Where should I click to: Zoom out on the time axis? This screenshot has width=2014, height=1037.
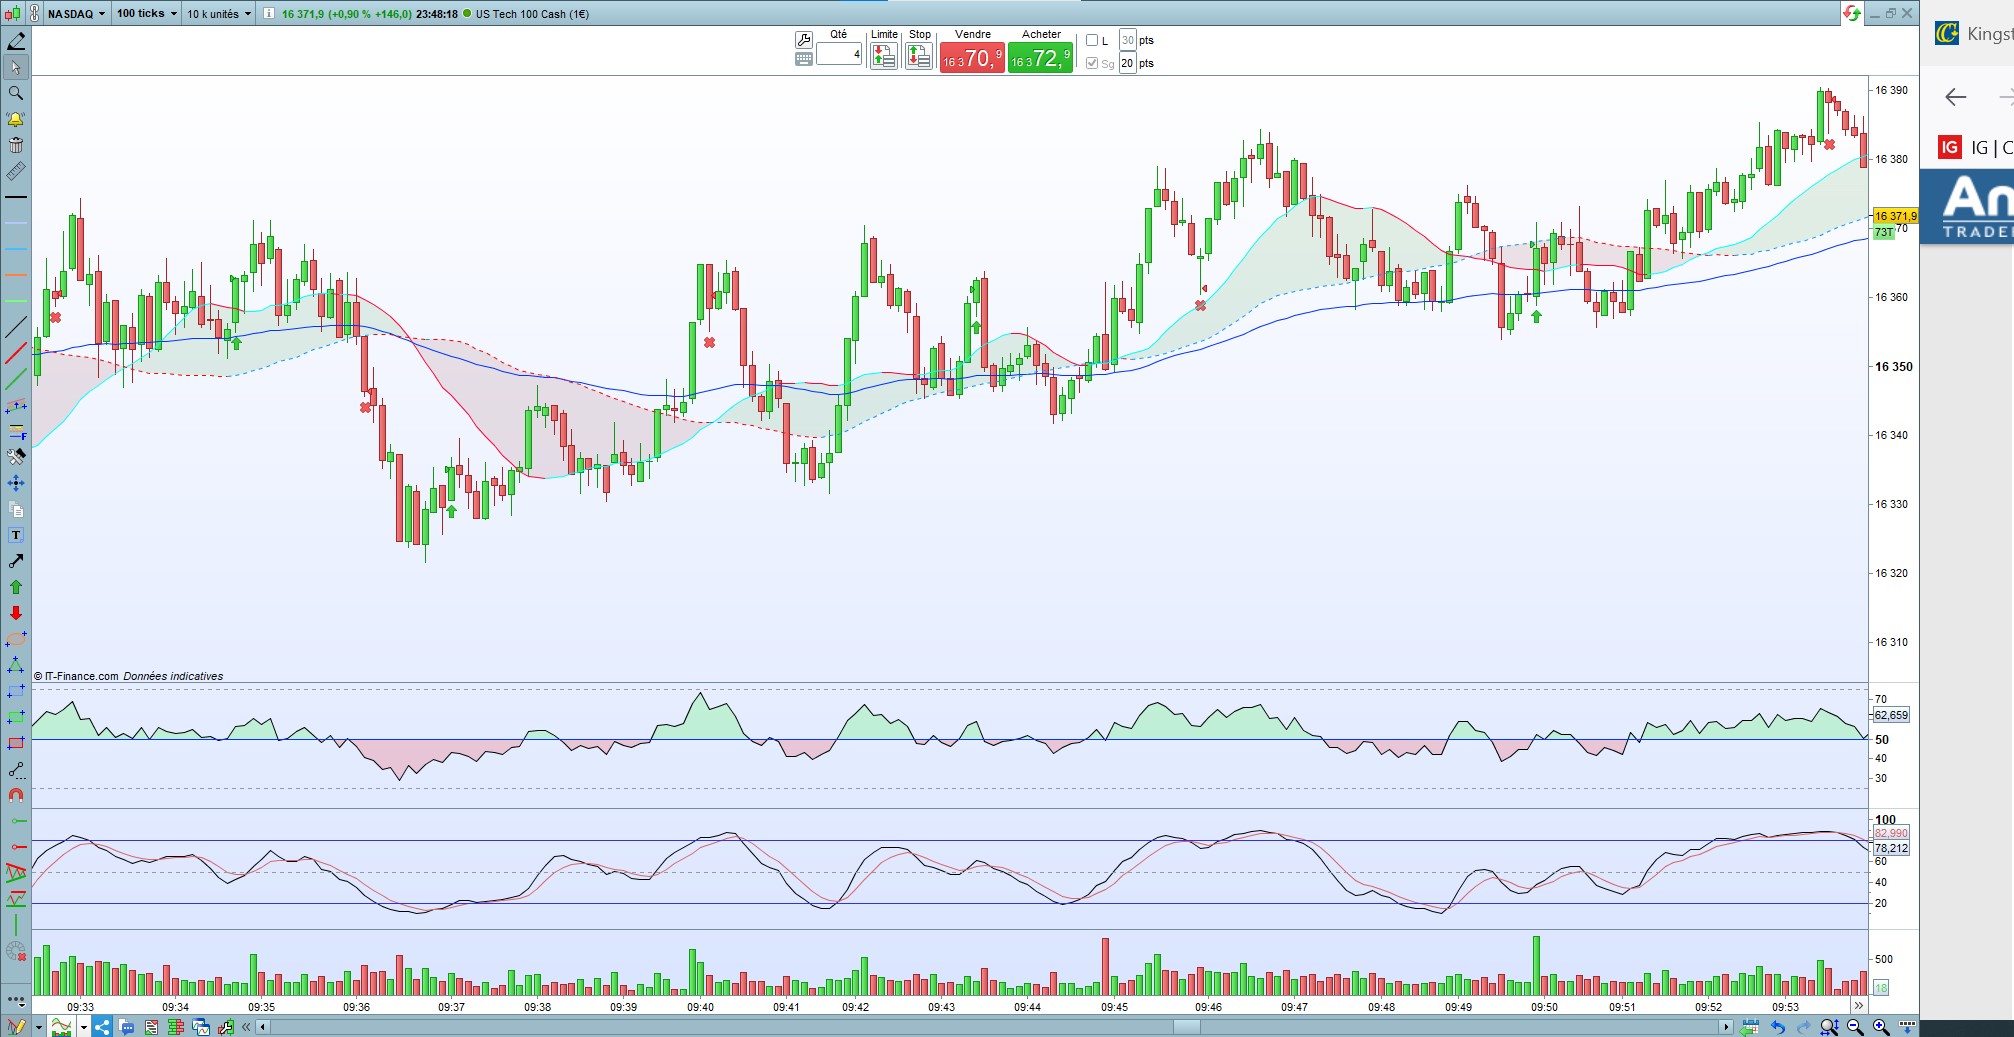1855,1027
